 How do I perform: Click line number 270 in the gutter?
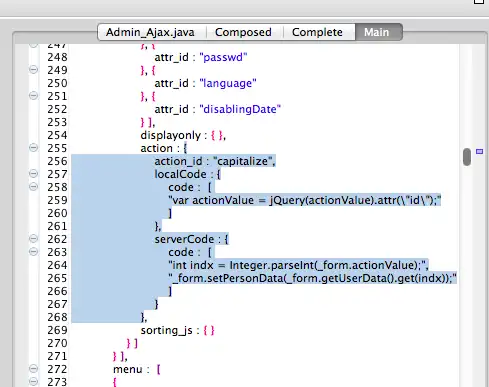pyautogui.click(x=57, y=343)
